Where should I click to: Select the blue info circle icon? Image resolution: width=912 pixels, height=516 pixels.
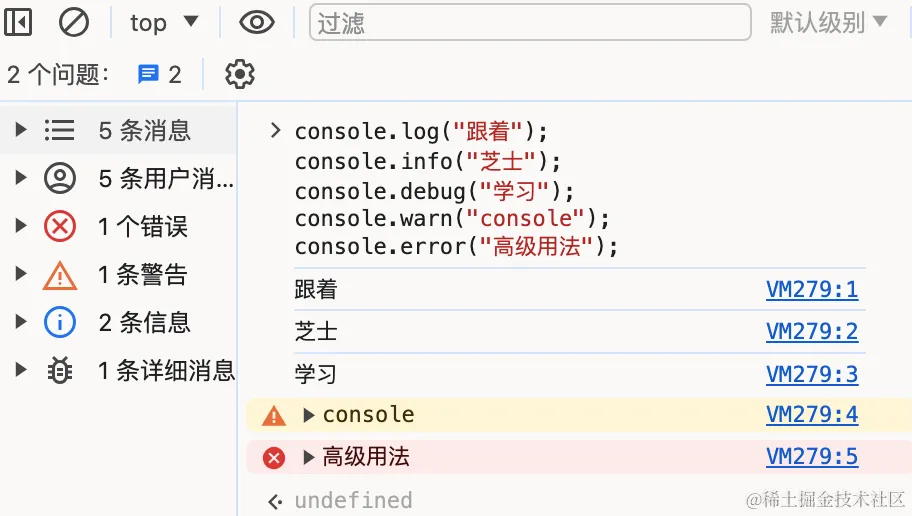click(x=60, y=322)
